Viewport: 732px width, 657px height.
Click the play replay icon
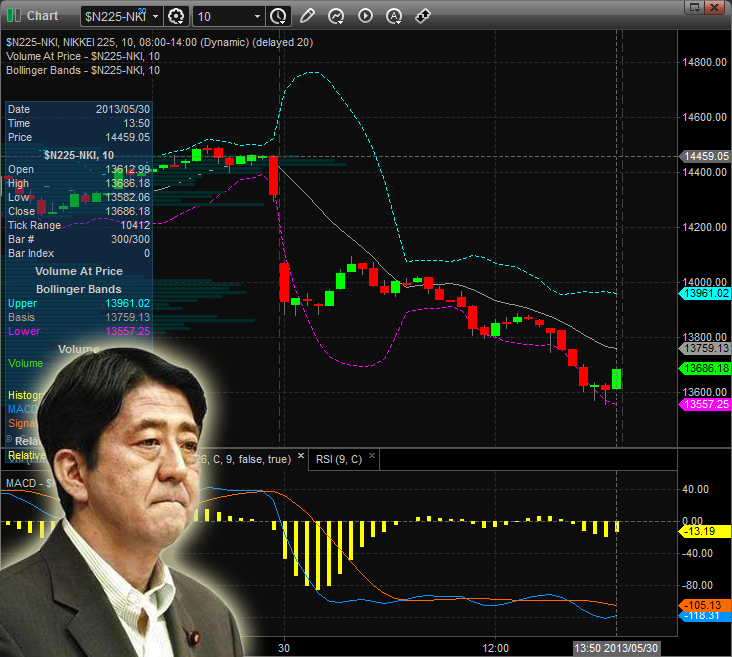(365, 16)
